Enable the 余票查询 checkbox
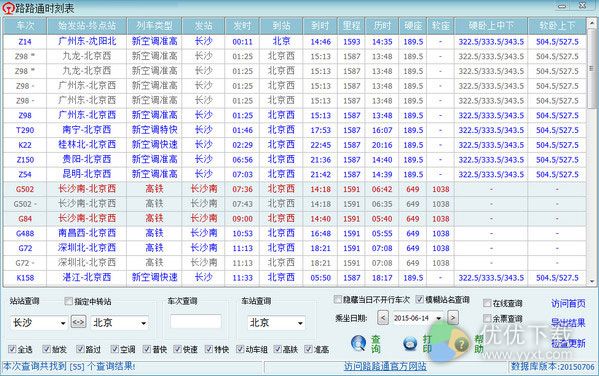599x376 pixels. point(487,318)
